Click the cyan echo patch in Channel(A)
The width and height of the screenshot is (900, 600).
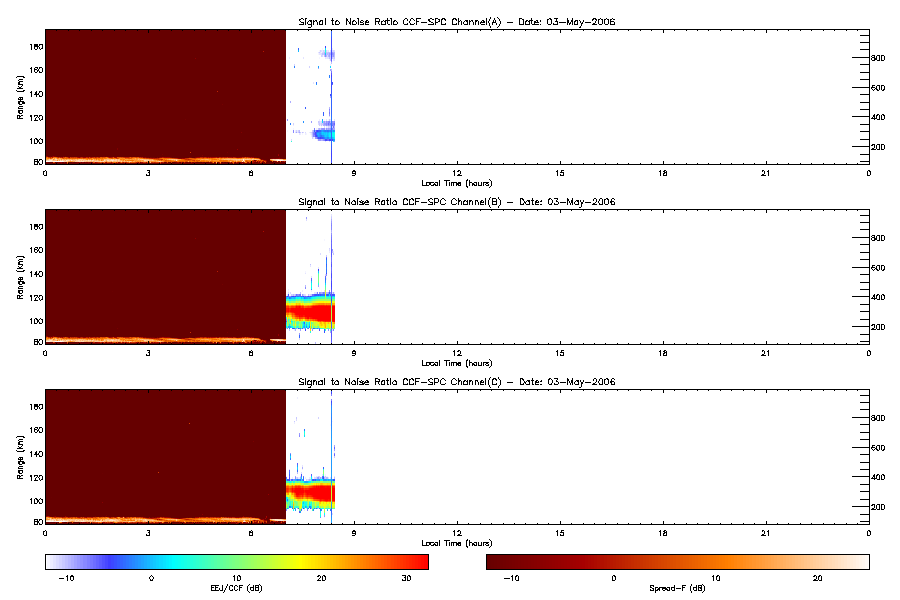(x=325, y=135)
